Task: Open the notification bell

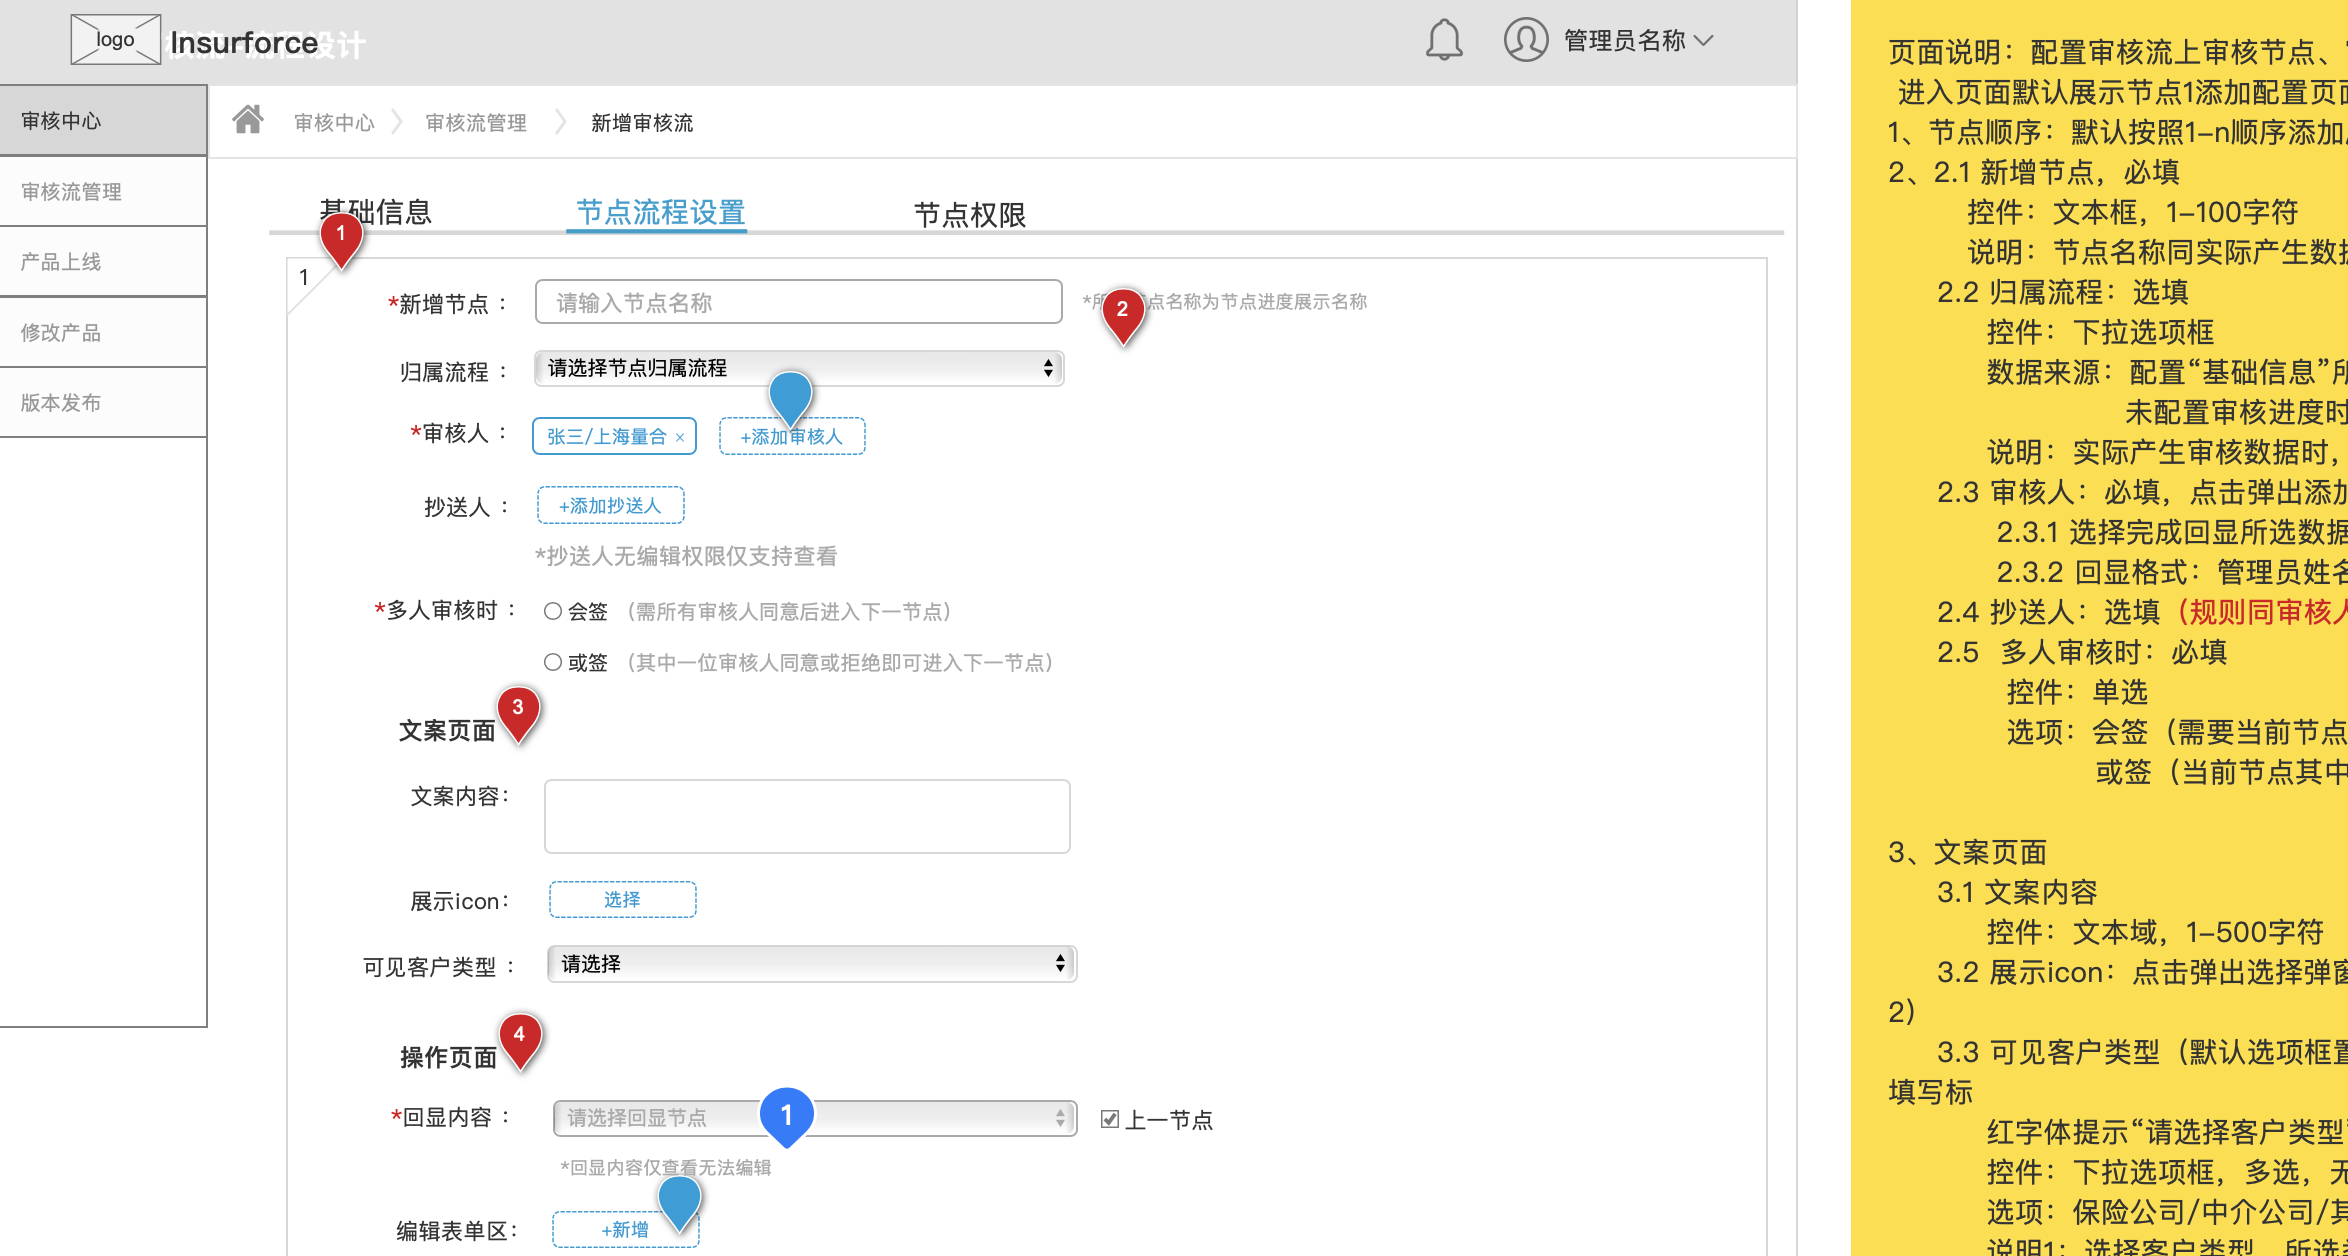Action: tap(1443, 40)
